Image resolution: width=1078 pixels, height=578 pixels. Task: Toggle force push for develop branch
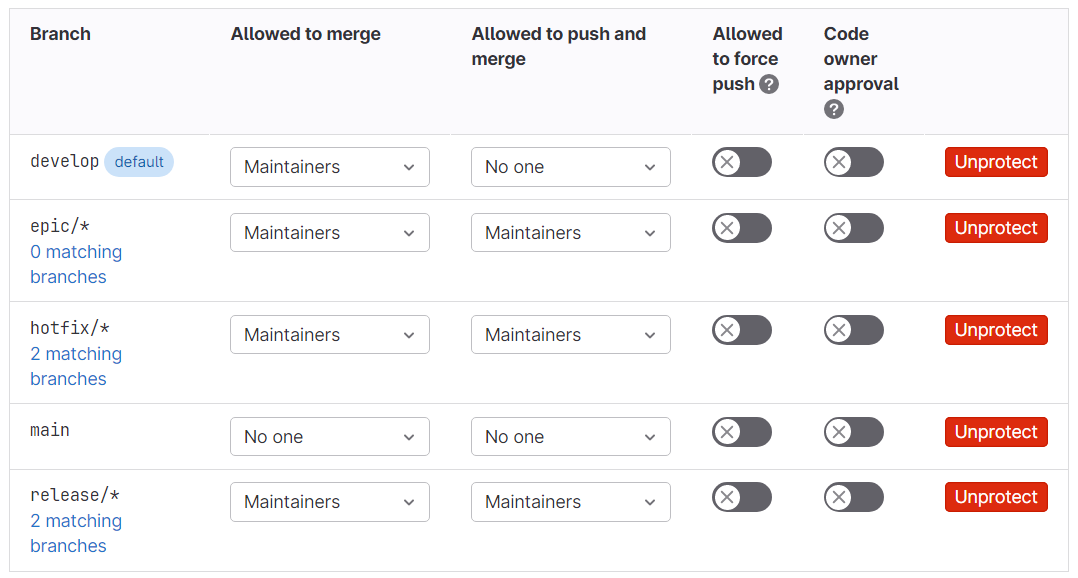[742, 163]
